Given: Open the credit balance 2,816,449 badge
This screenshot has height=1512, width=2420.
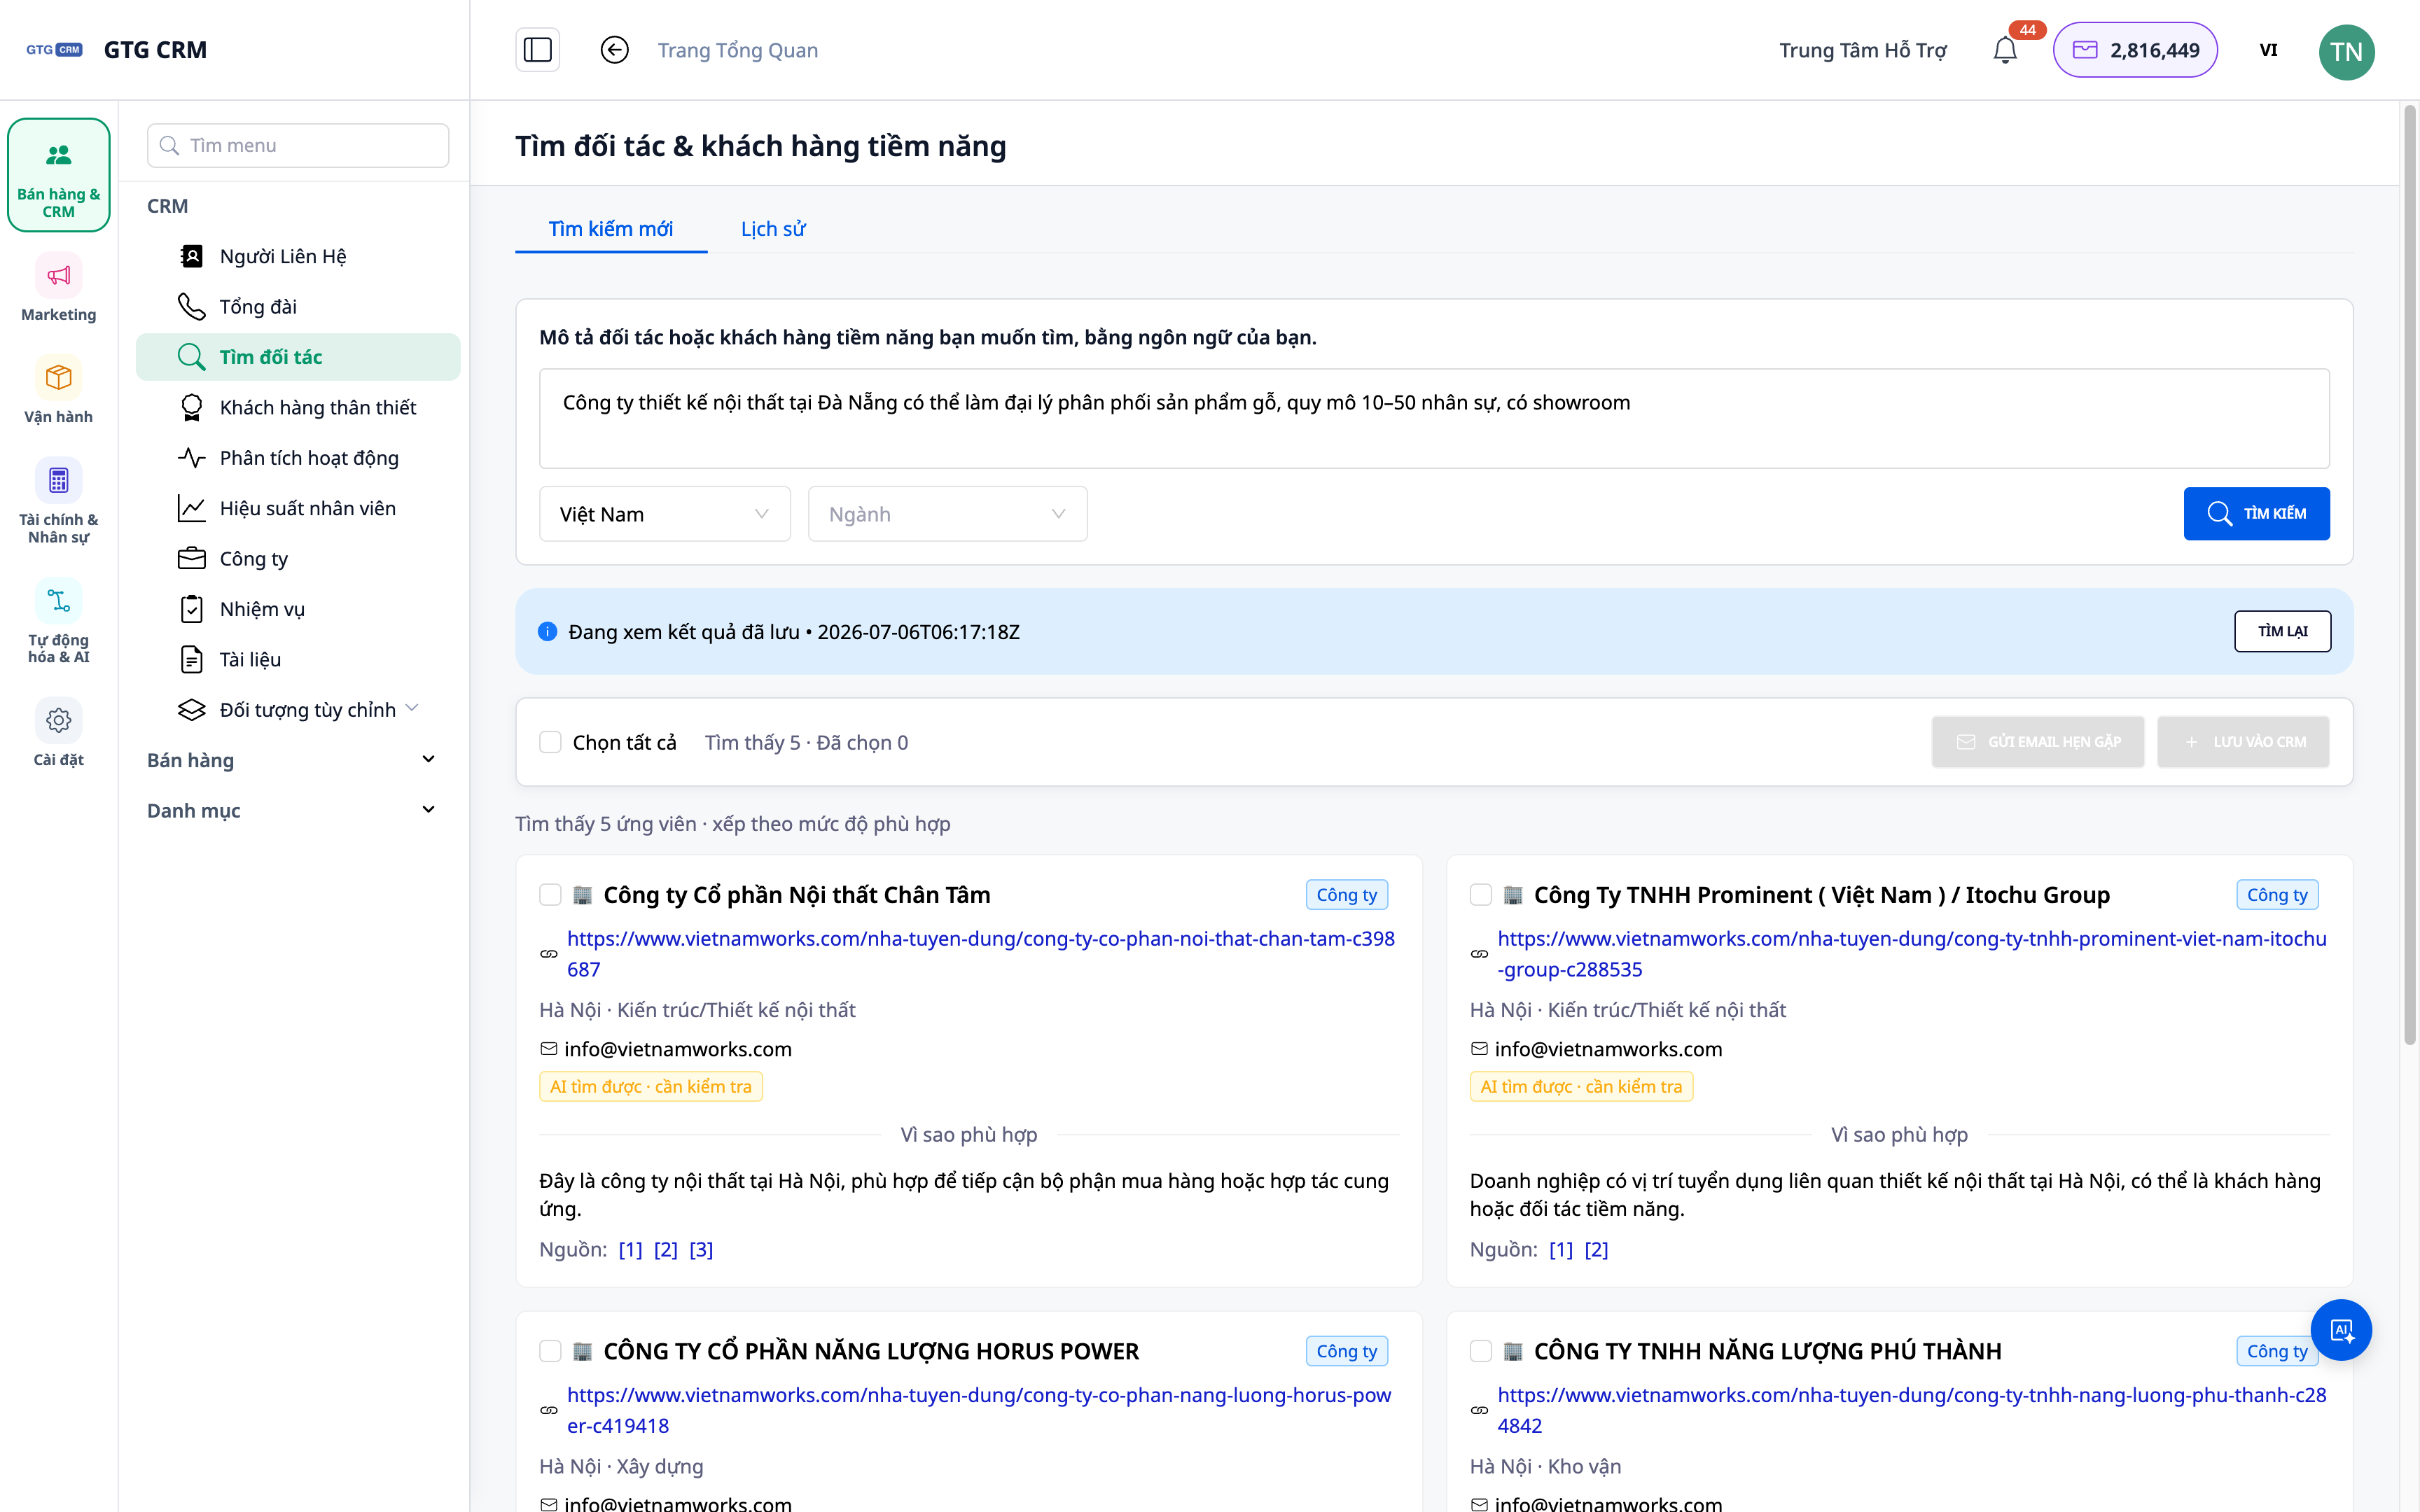Looking at the screenshot, I should click(x=2135, y=50).
